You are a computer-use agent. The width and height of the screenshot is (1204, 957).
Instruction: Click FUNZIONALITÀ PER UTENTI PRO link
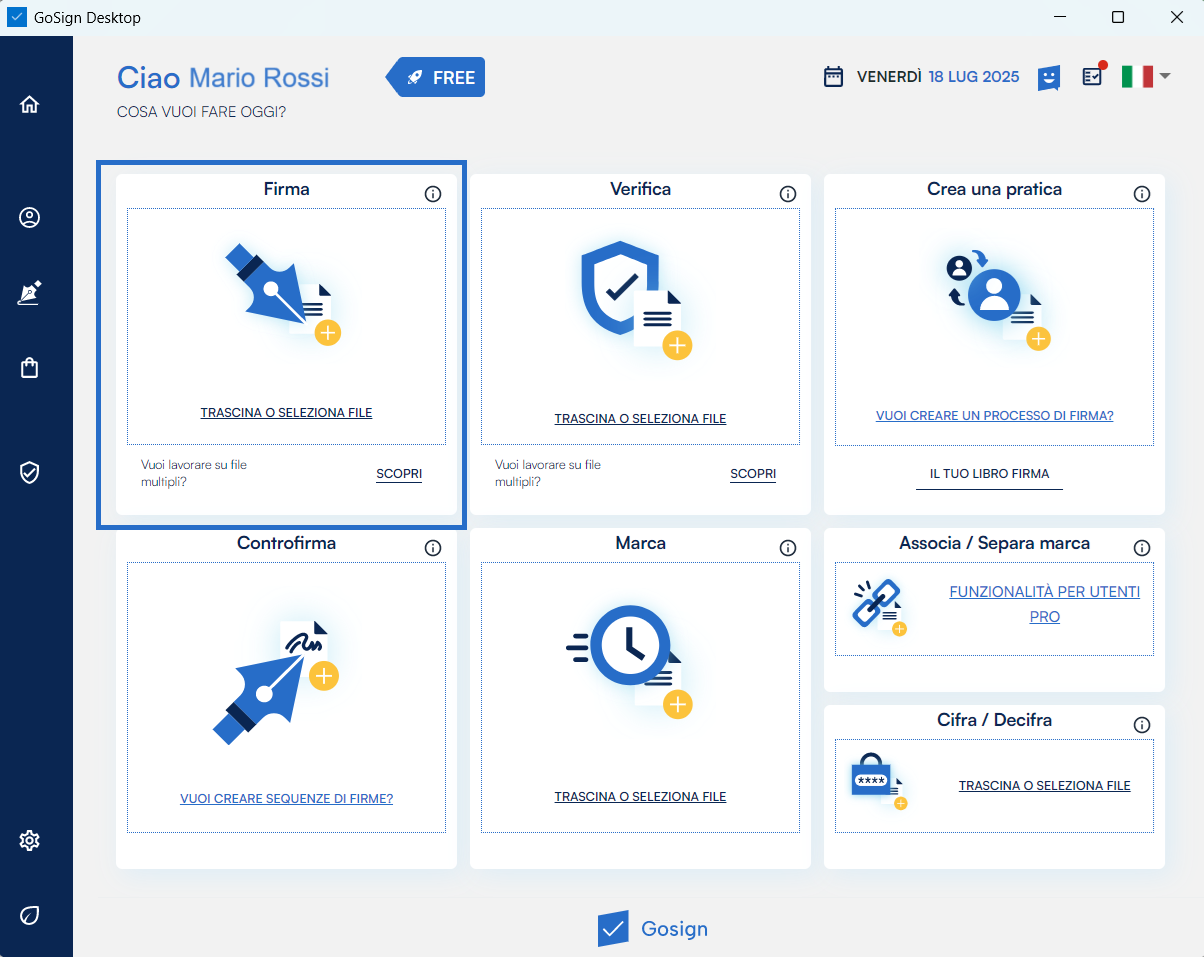click(x=1044, y=604)
